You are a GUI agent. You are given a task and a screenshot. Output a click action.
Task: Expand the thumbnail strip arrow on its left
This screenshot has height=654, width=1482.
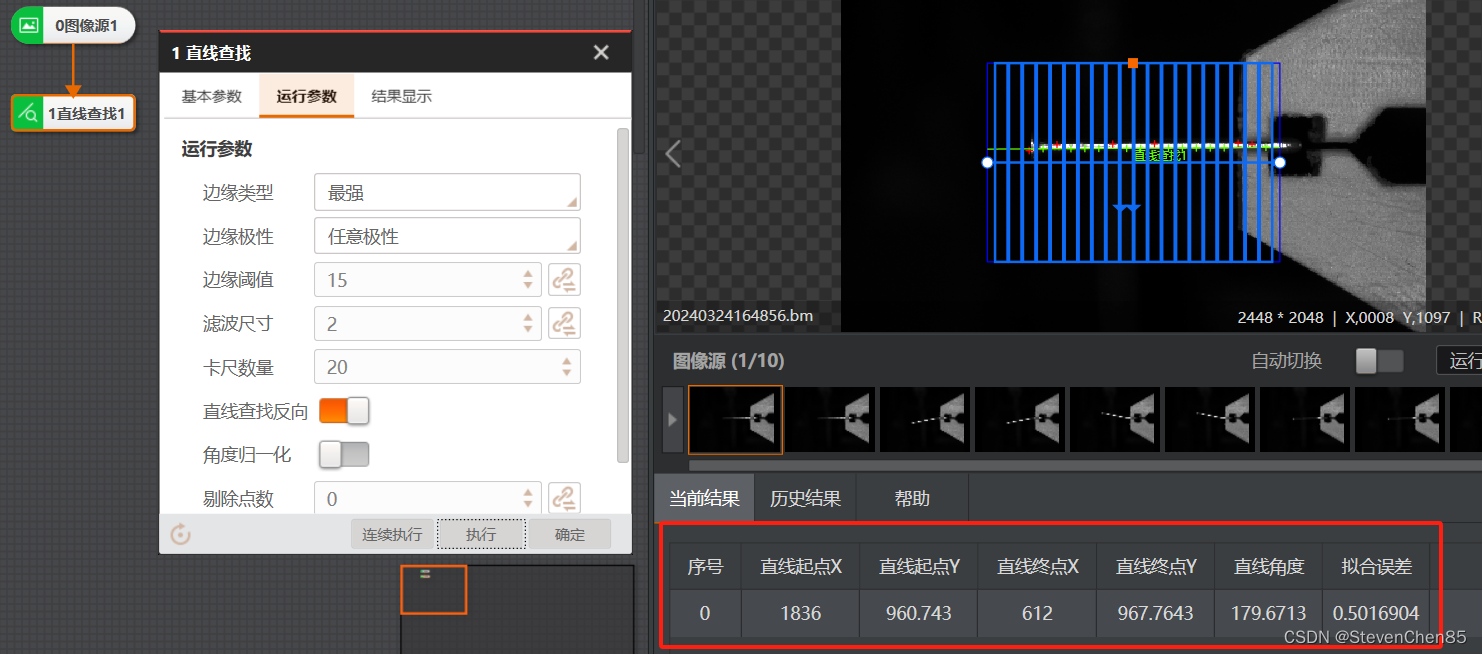coord(672,419)
